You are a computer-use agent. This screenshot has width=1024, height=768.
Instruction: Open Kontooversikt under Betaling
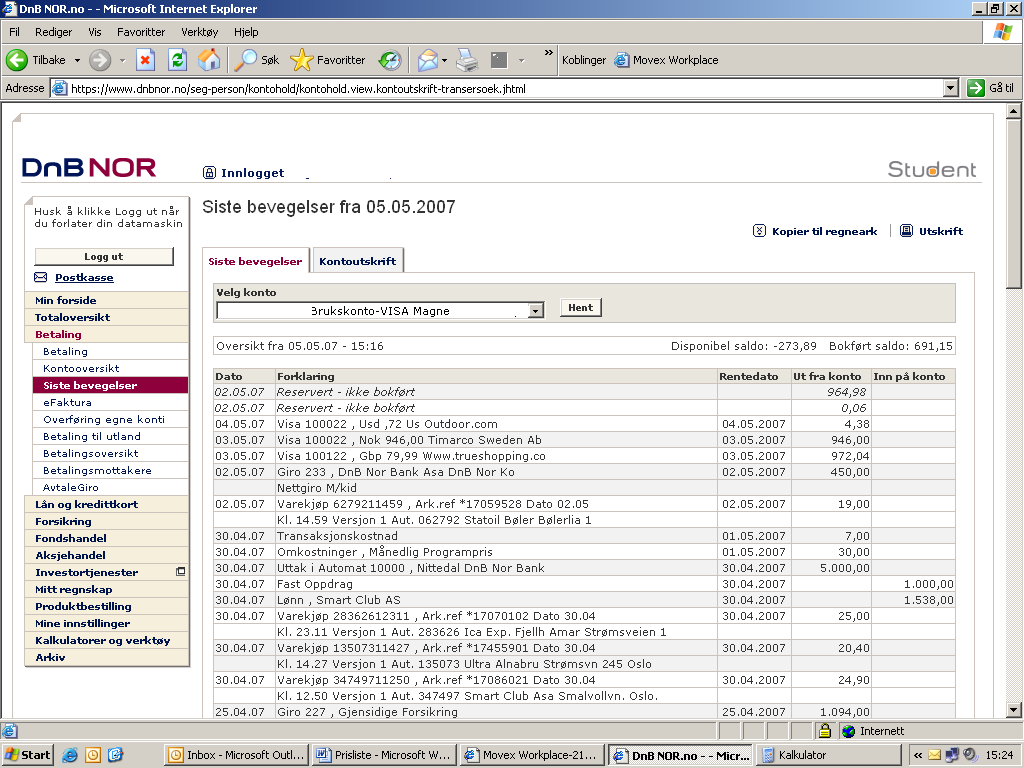tap(81, 368)
